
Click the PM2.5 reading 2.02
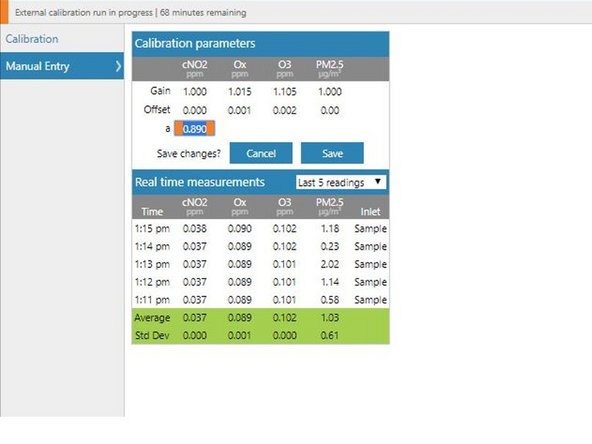coord(330,264)
